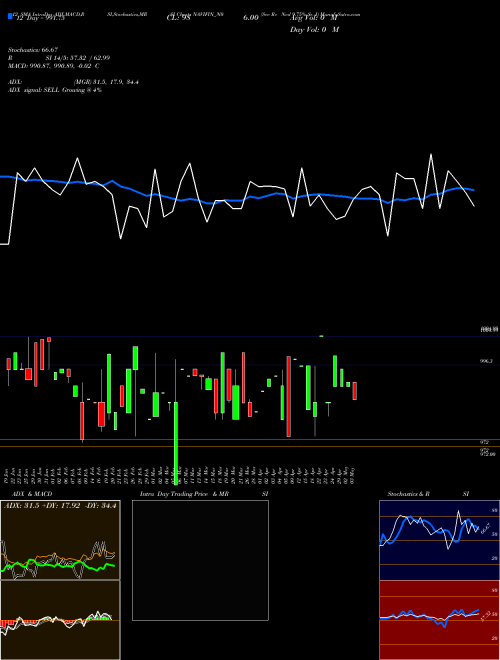Select the 'SI 14/3: 57.32 / 62.99' value
500x660 pixels.
click(x=77, y=58)
